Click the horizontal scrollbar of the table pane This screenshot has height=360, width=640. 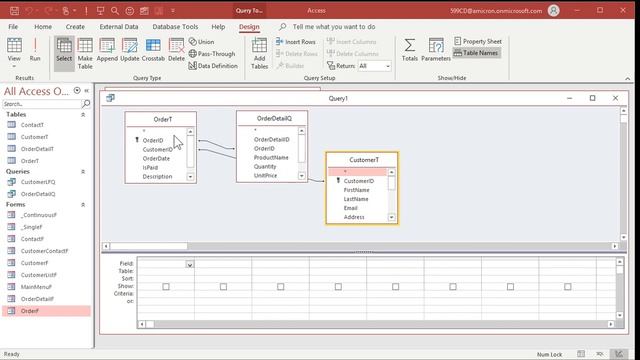coord(360,246)
